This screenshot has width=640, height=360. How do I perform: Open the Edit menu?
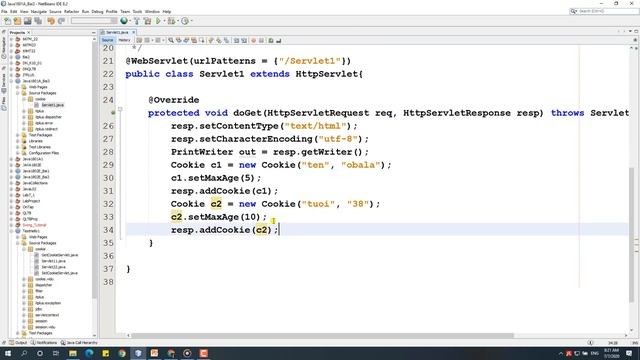pos(13,11)
